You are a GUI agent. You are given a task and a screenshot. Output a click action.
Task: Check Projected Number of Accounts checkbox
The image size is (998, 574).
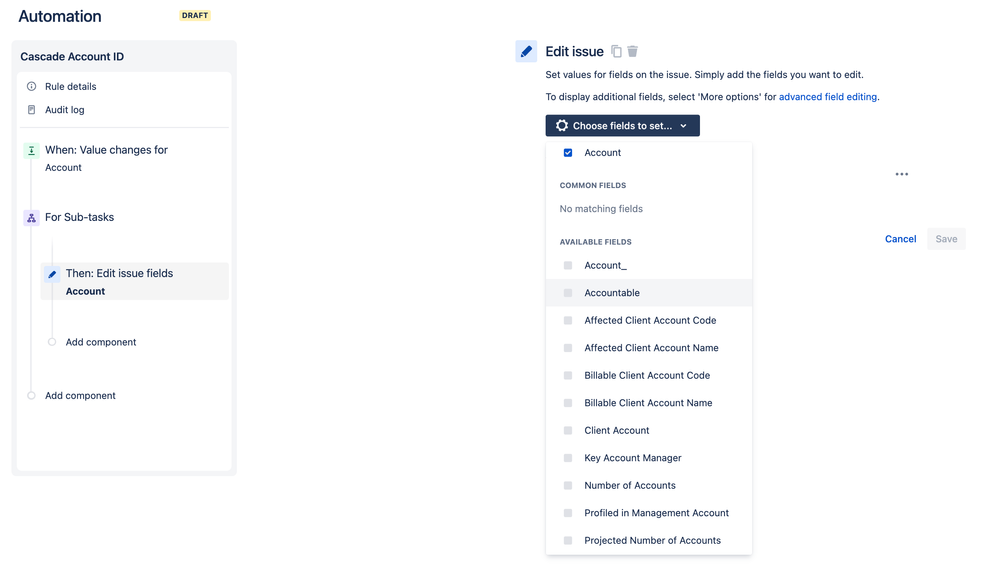[x=568, y=540]
